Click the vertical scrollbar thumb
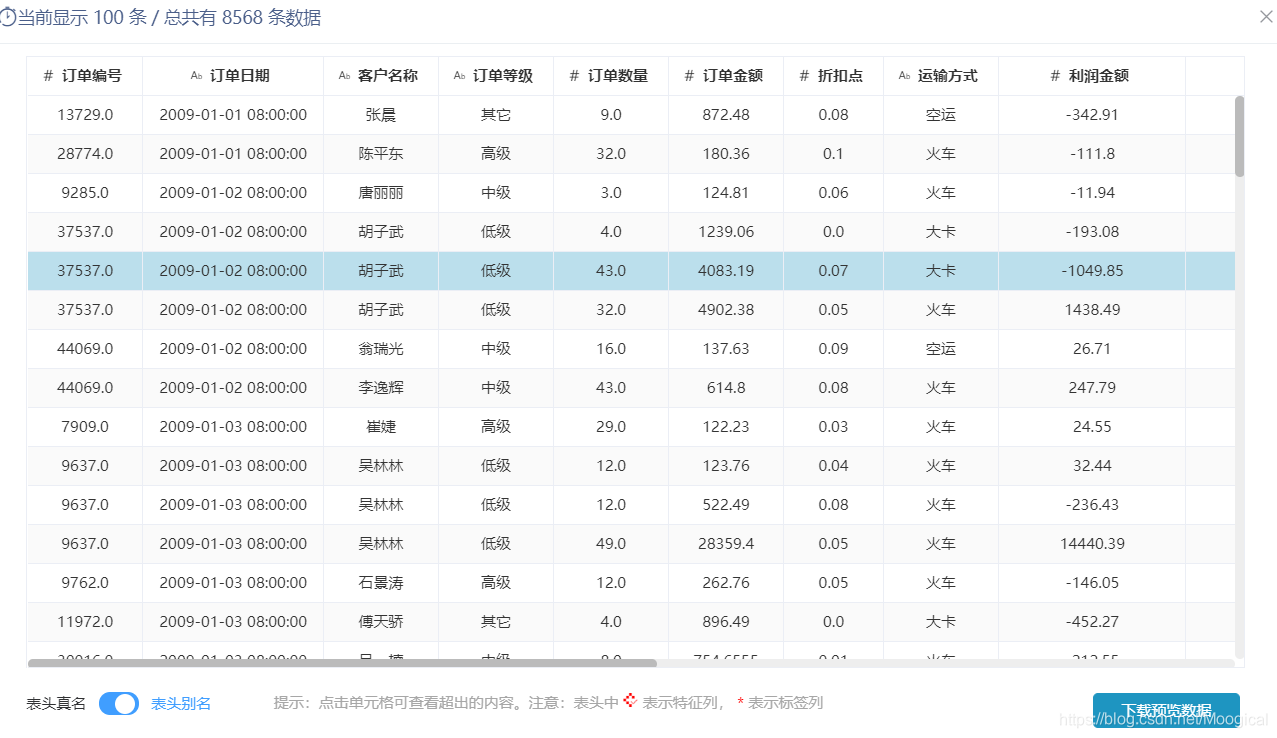 click(1240, 136)
